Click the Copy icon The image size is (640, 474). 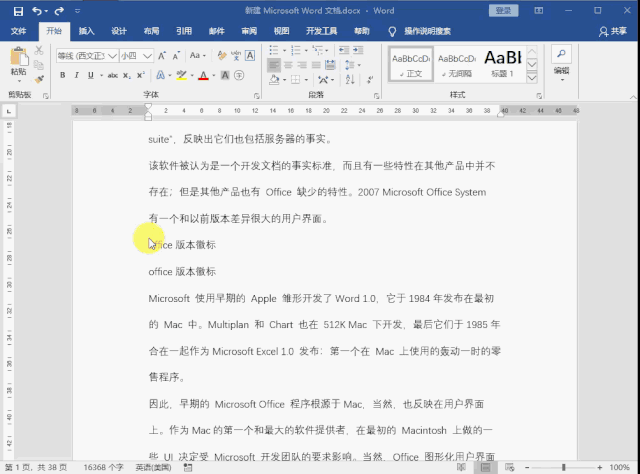[39, 65]
